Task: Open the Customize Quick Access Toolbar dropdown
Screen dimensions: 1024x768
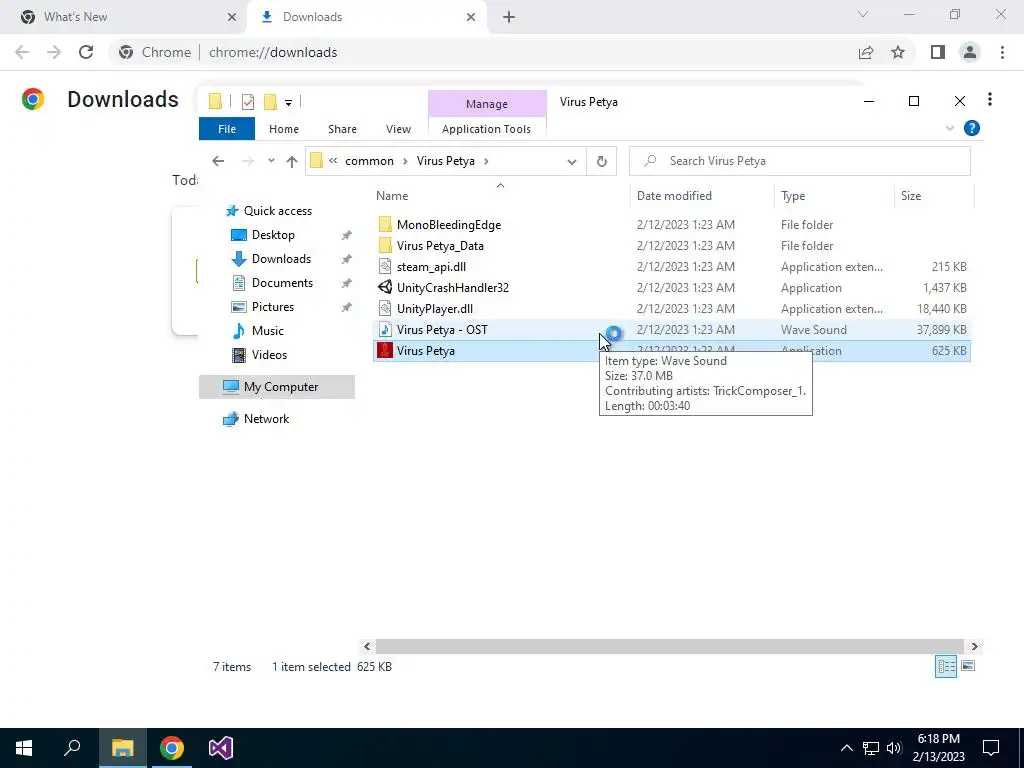Action: (x=288, y=102)
